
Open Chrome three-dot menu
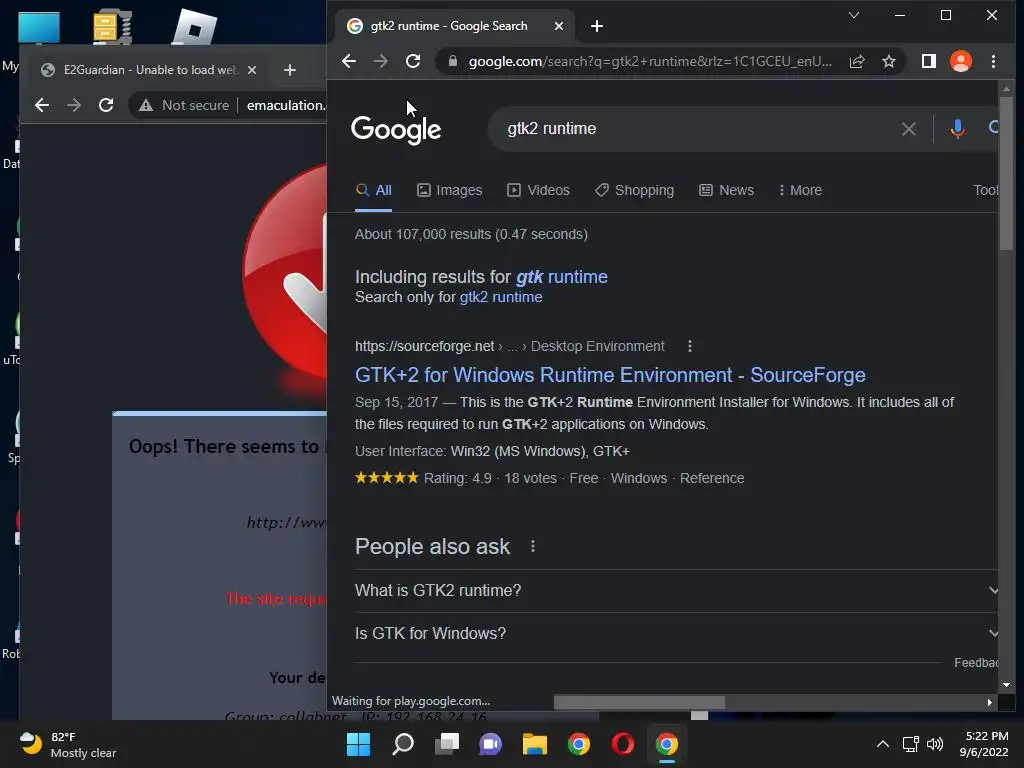(x=993, y=61)
